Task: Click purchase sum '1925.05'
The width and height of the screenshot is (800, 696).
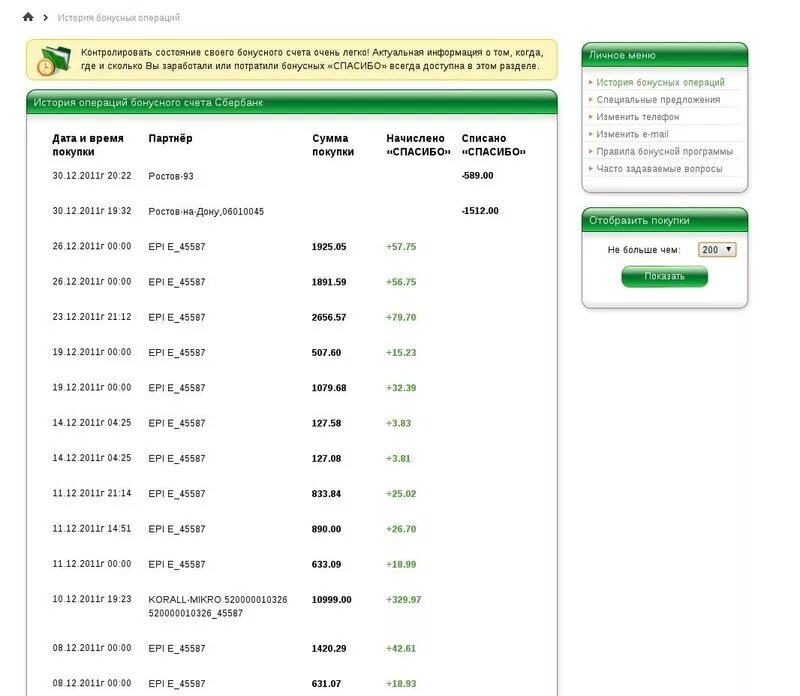Action: tap(329, 246)
